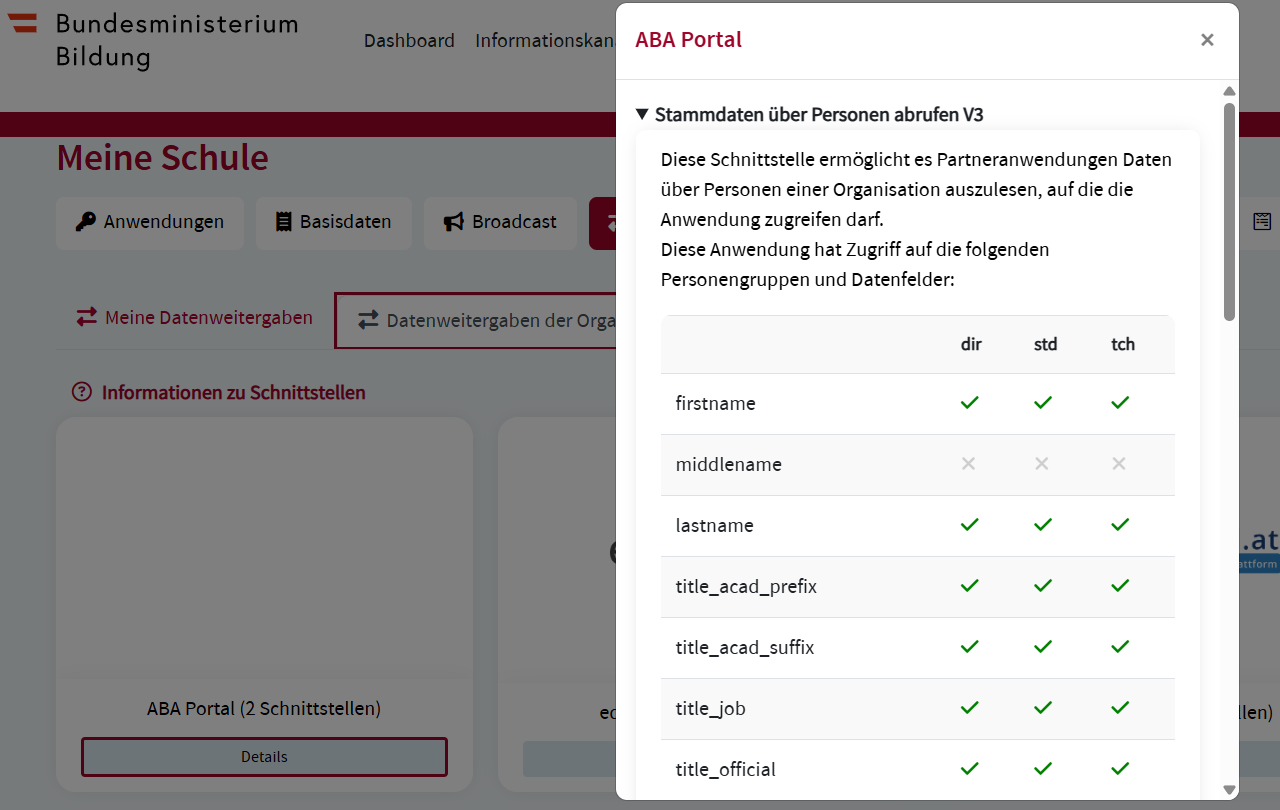Viewport: 1280px width, 810px height.
Task: Click the scrollbar down arrow in dialog
Action: [x=1229, y=789]
